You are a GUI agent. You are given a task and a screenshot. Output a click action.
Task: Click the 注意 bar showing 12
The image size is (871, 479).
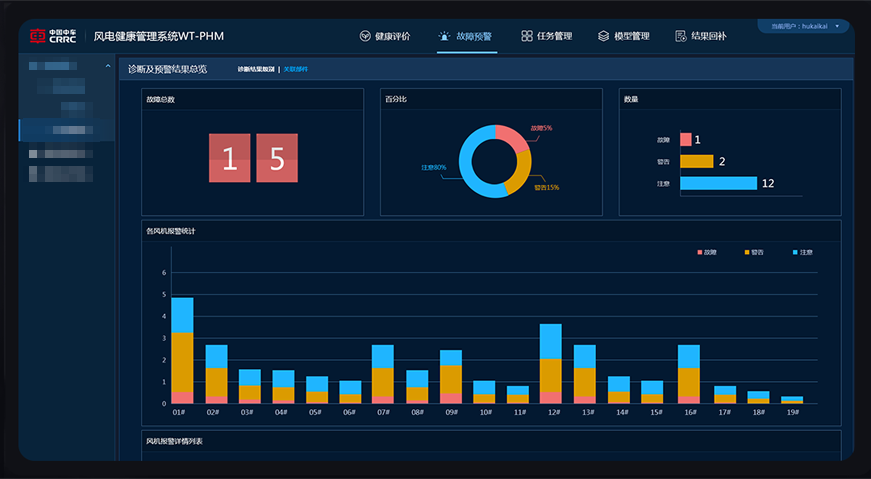(x=718, y=183)
